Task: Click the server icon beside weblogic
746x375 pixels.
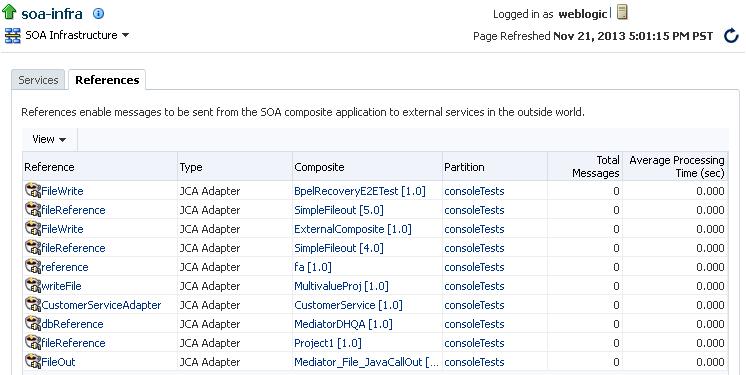Action: pyautogui.click(x=622, y=12)
